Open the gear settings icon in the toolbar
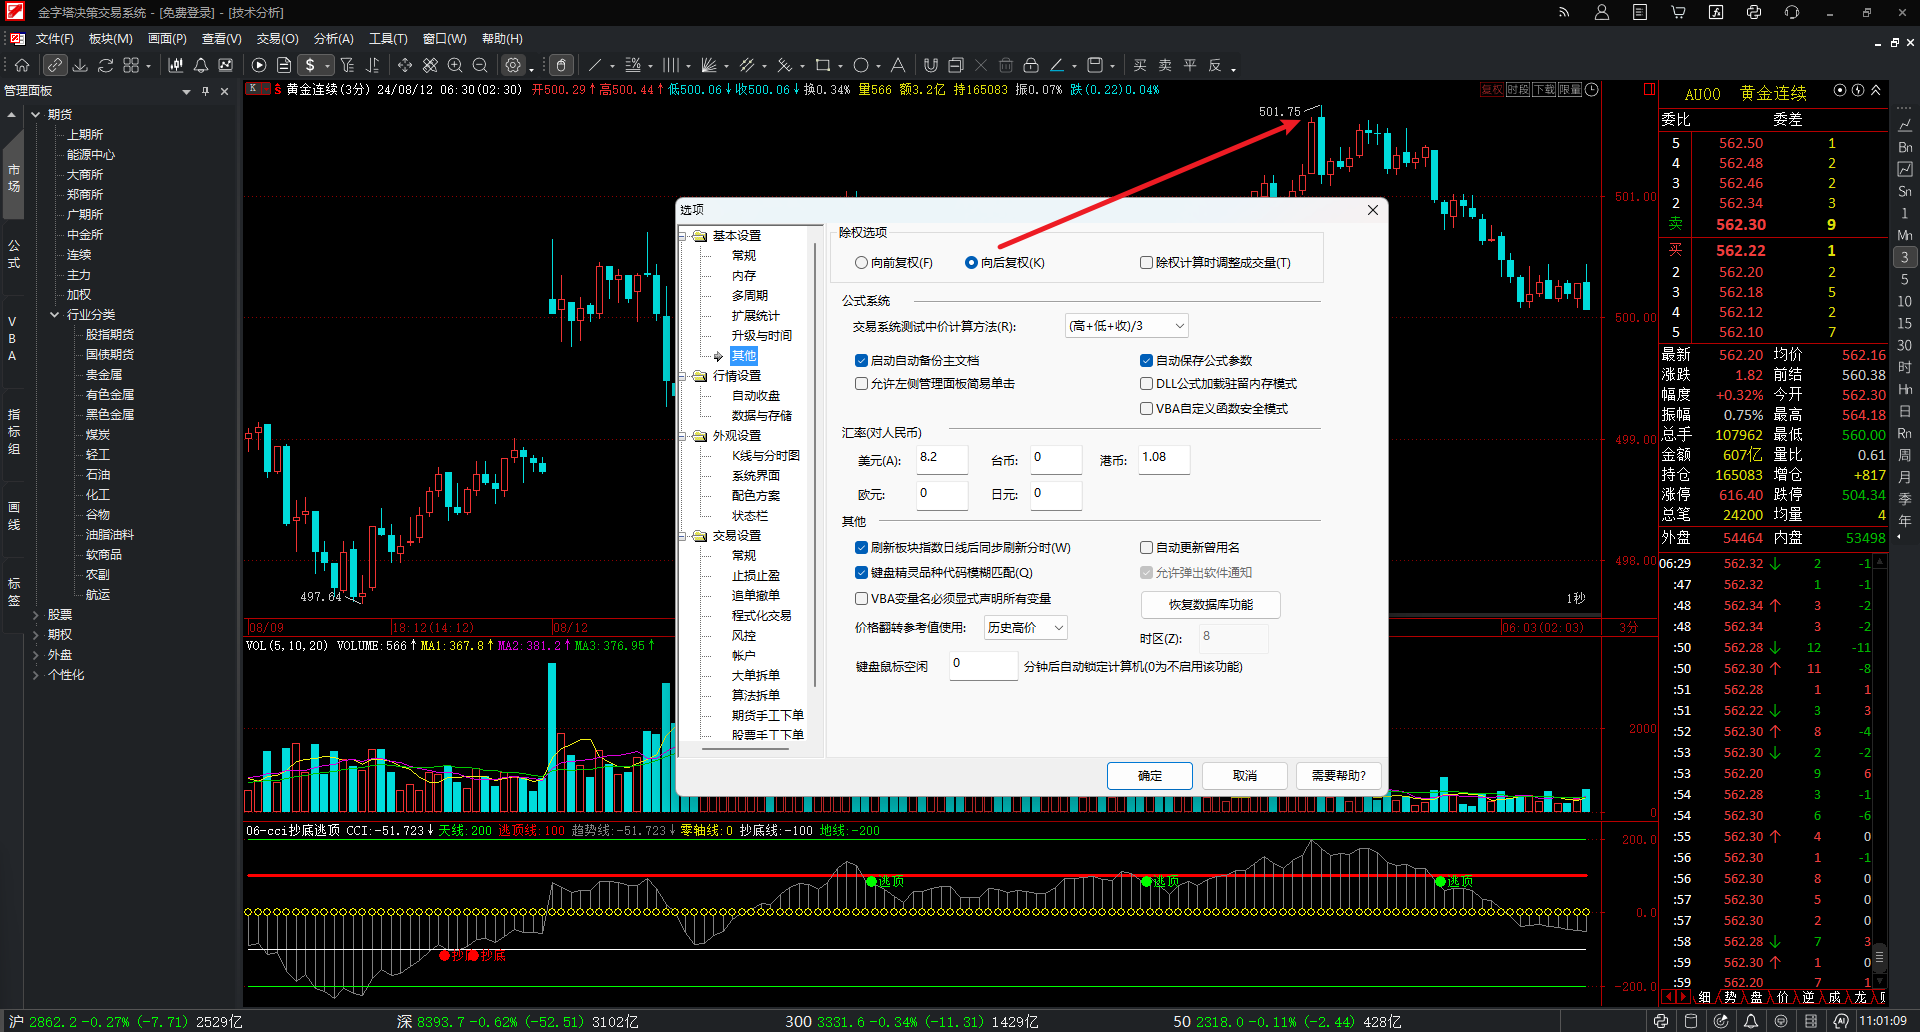 (513, 65)
